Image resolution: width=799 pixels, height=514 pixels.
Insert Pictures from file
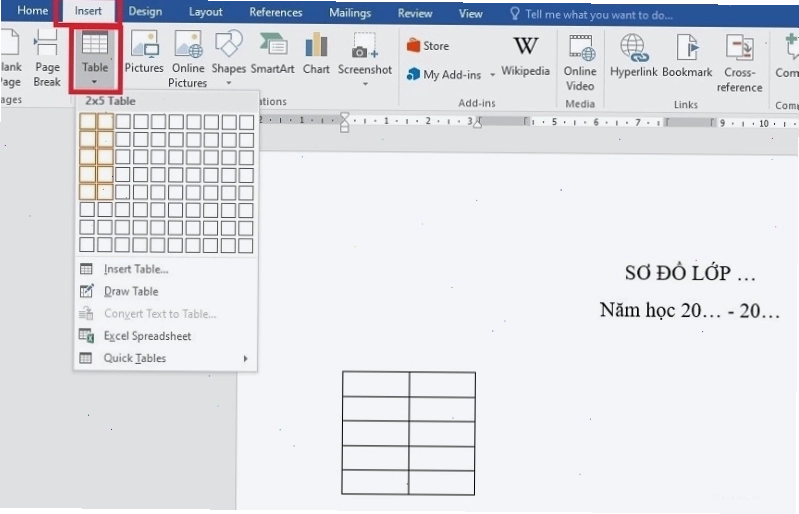pyautogui.click(x=144, y=52)
